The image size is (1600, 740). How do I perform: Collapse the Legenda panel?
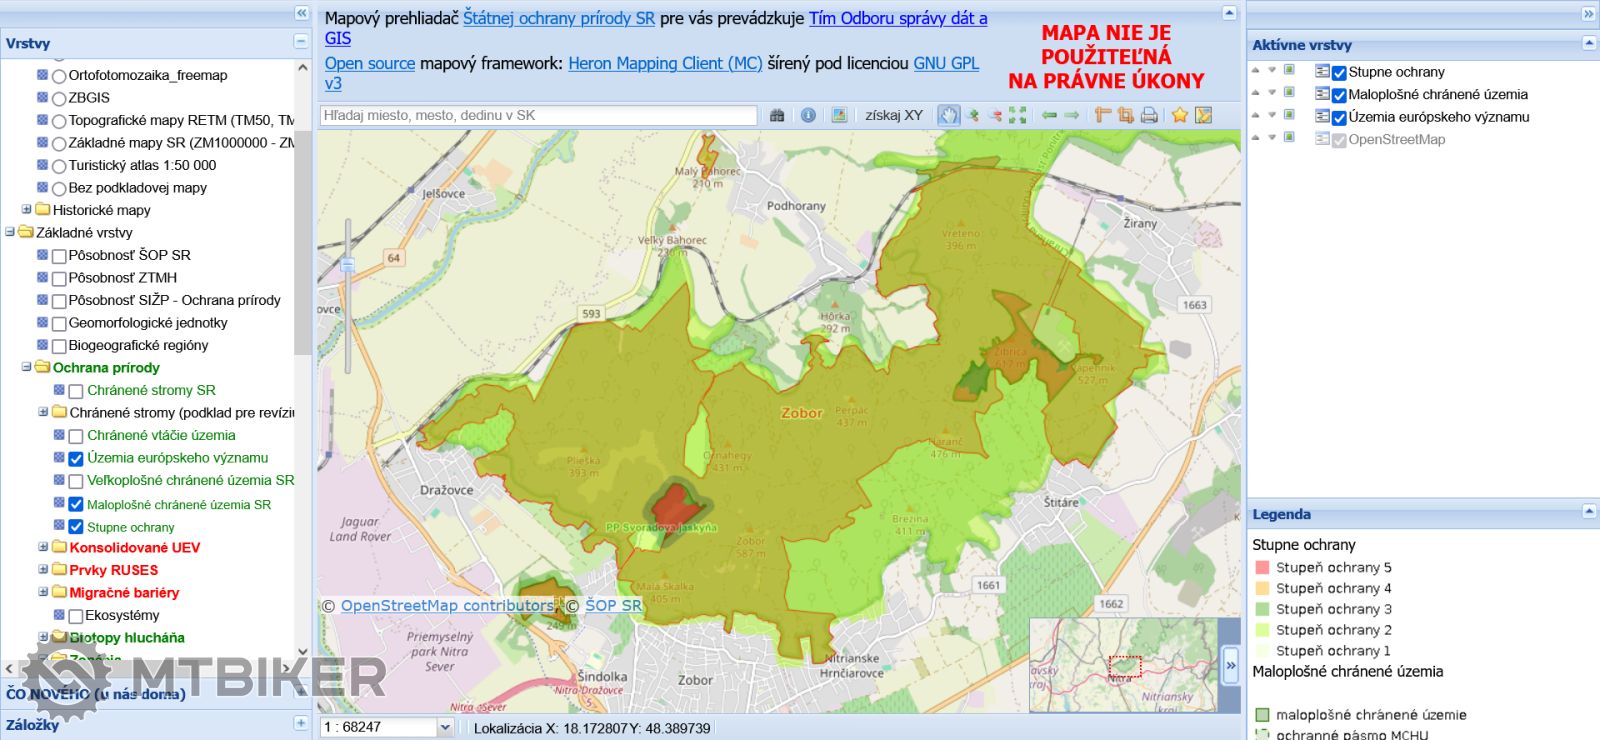pyautogui.click(x=1588, y=512)
